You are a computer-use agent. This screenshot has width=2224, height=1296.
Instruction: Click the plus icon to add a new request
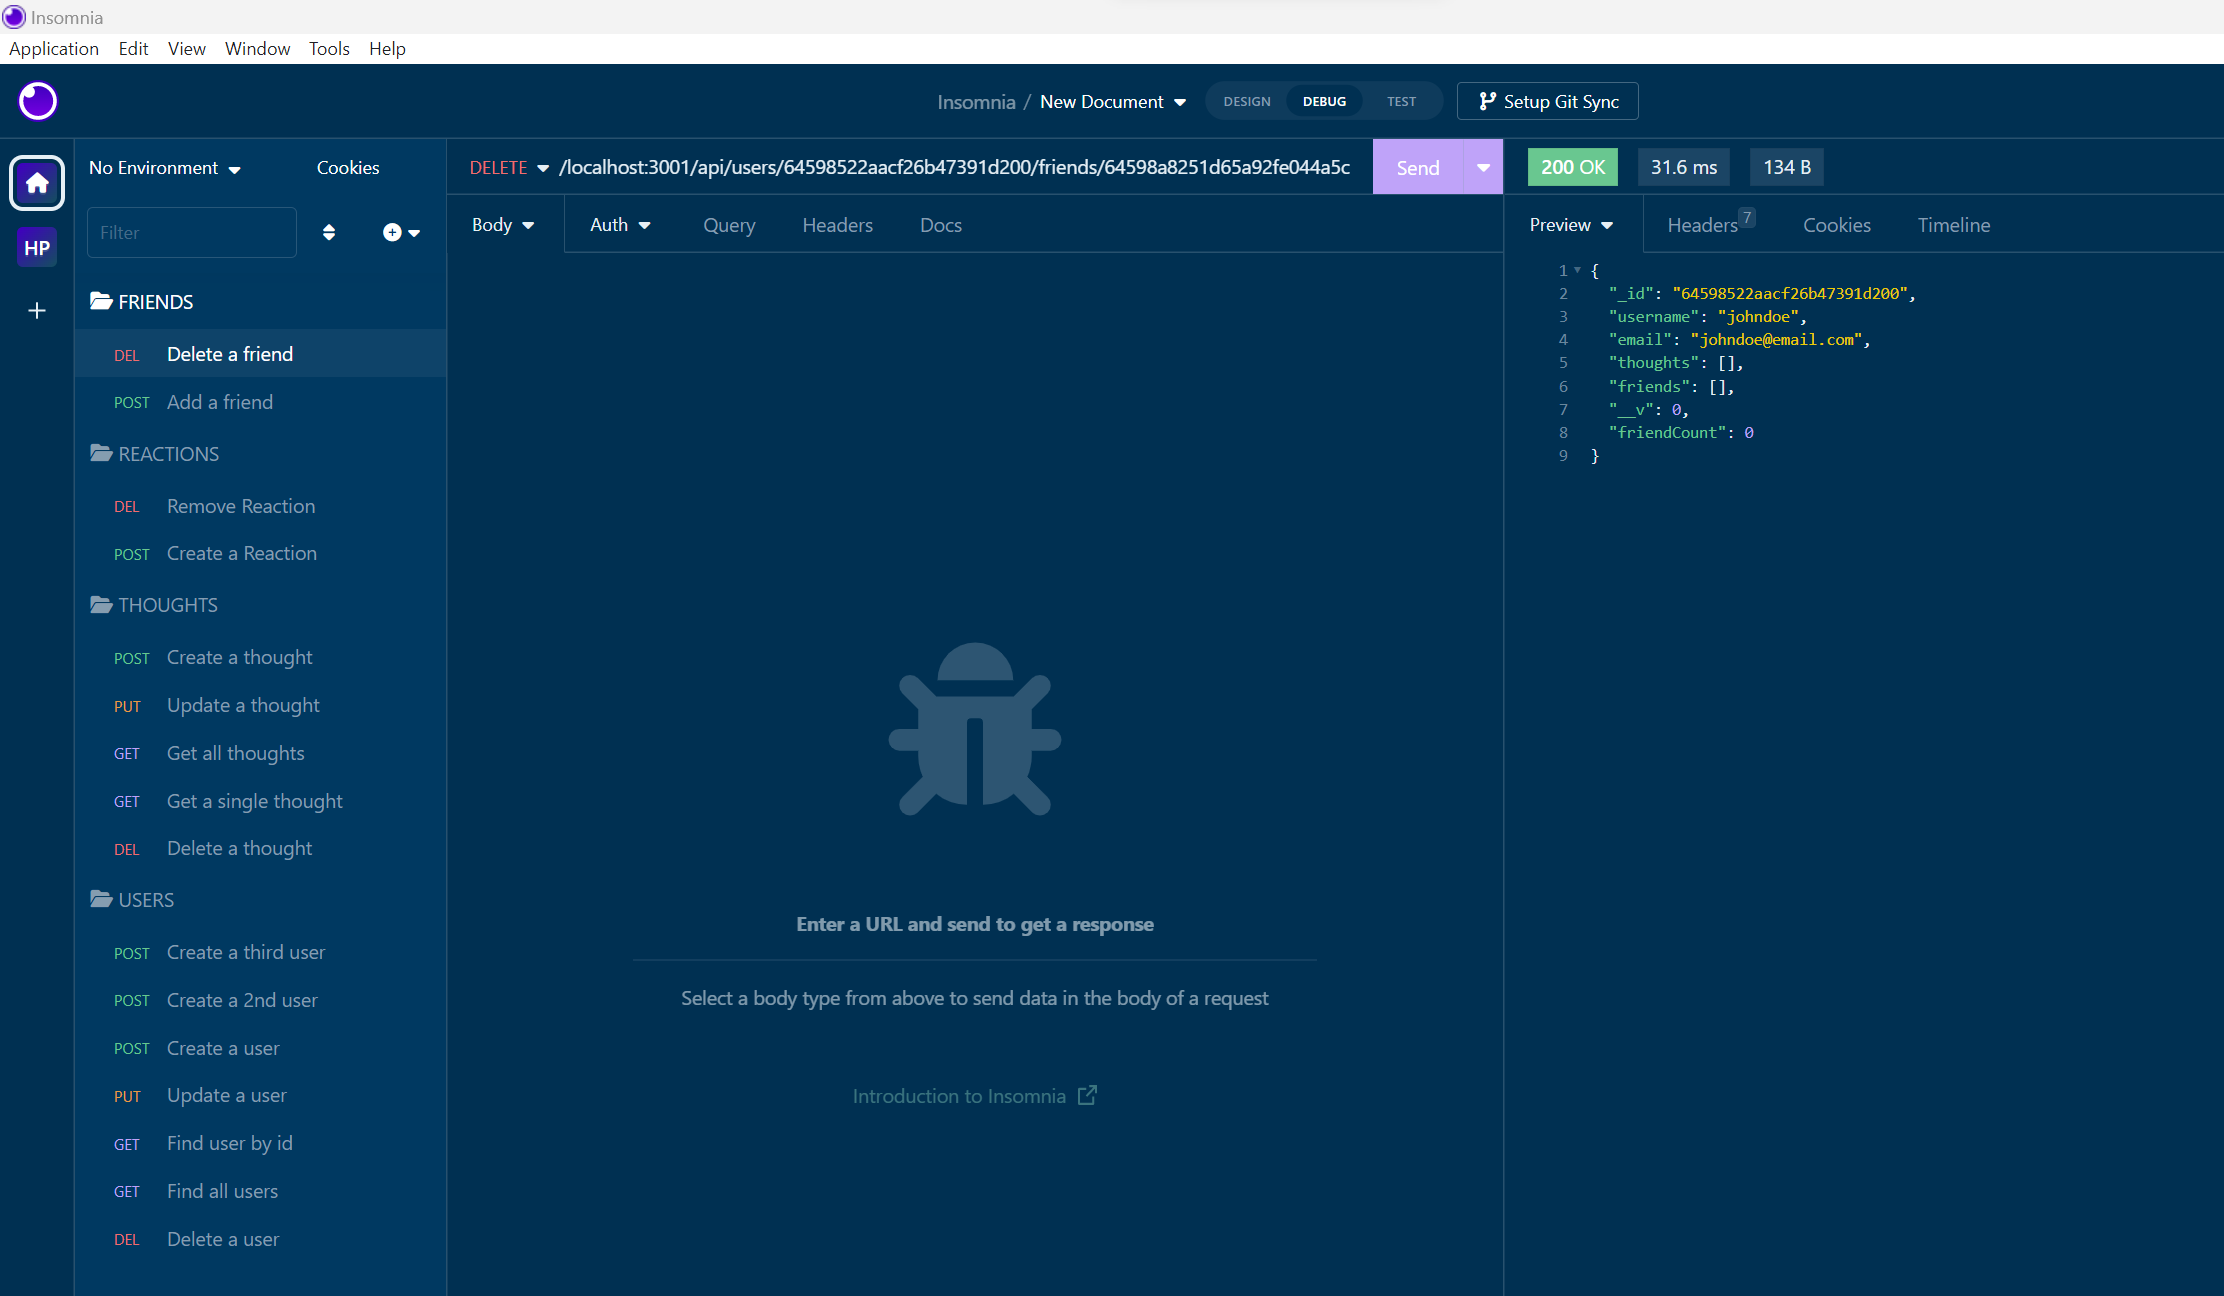click(x=392, y=232)
